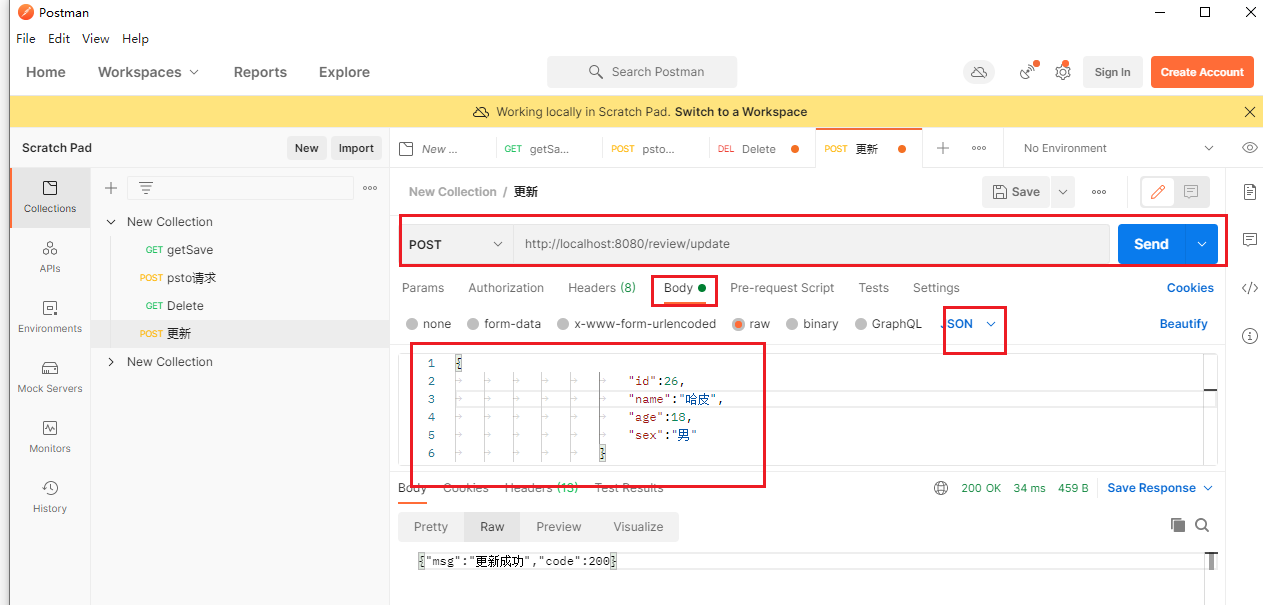This screenshot has height=605, width=1263.
Task: Switch to the Pre-request Script tab
Action: point(782,288)
